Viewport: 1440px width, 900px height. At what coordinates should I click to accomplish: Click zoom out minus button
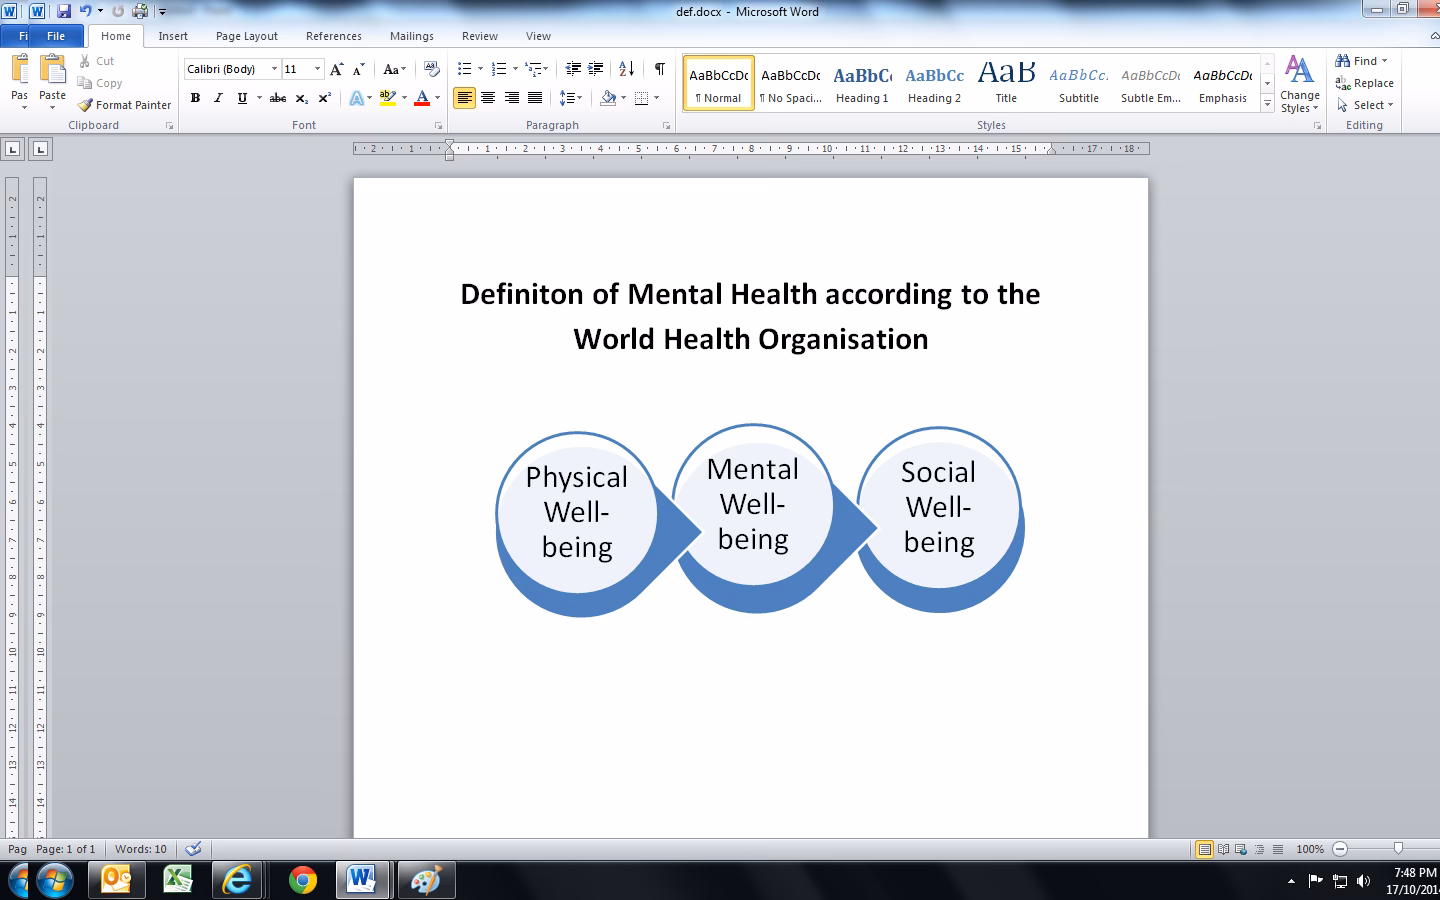(x=1340, y=849)
